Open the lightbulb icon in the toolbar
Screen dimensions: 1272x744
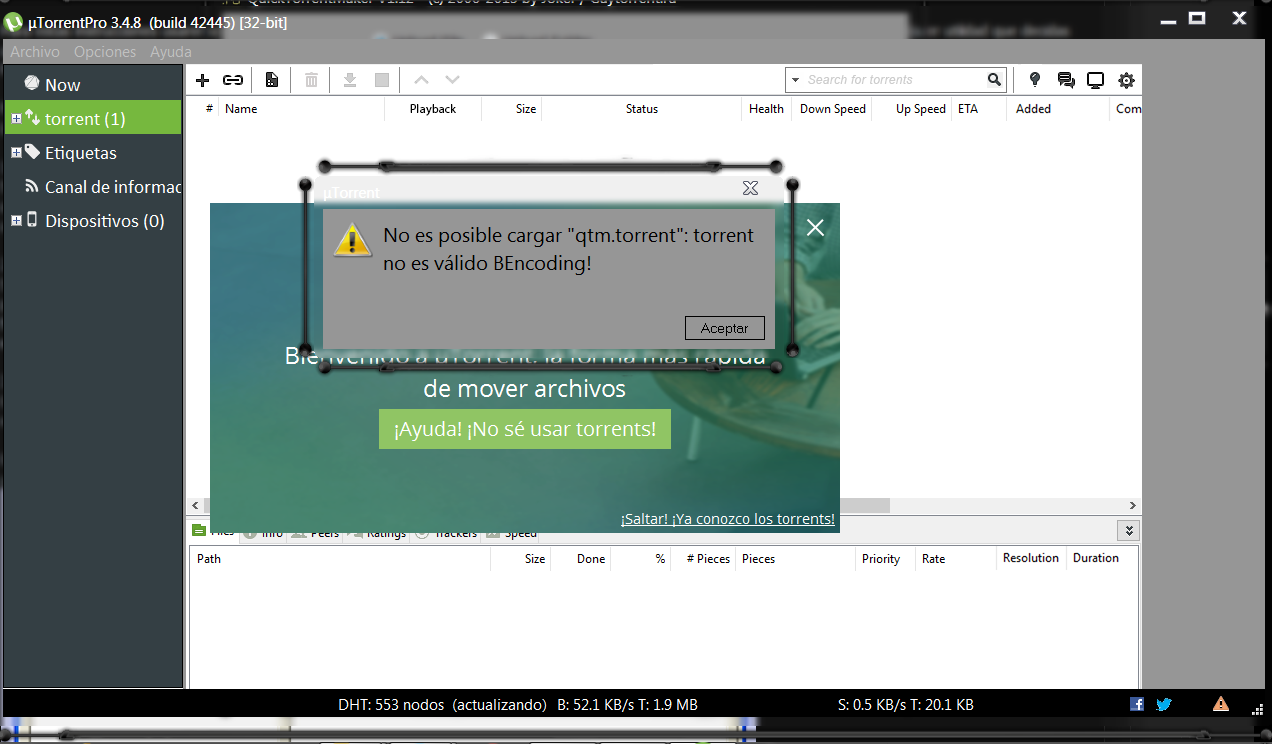pyautogui.click(x=1035, y=80)
